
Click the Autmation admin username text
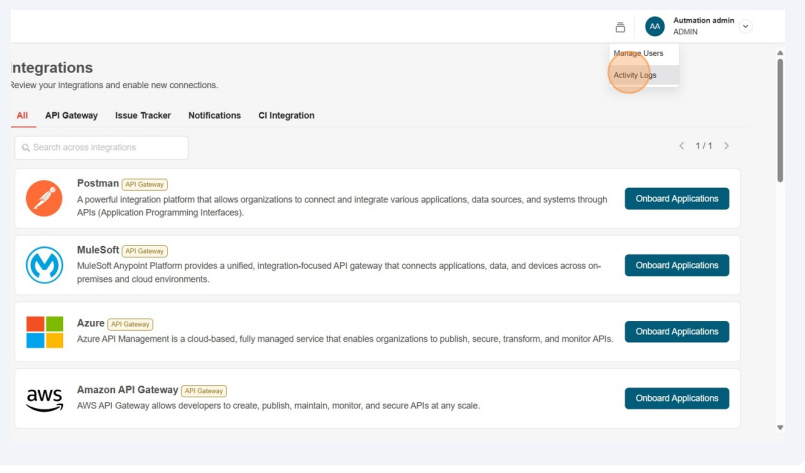[x=703, y=21]
